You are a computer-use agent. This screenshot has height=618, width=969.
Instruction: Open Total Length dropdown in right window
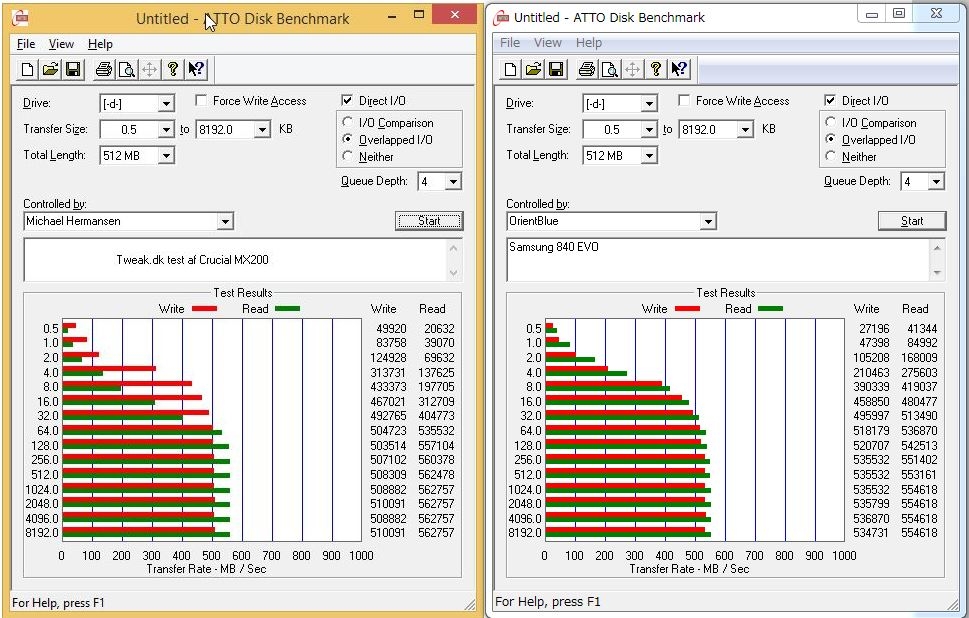648,155
